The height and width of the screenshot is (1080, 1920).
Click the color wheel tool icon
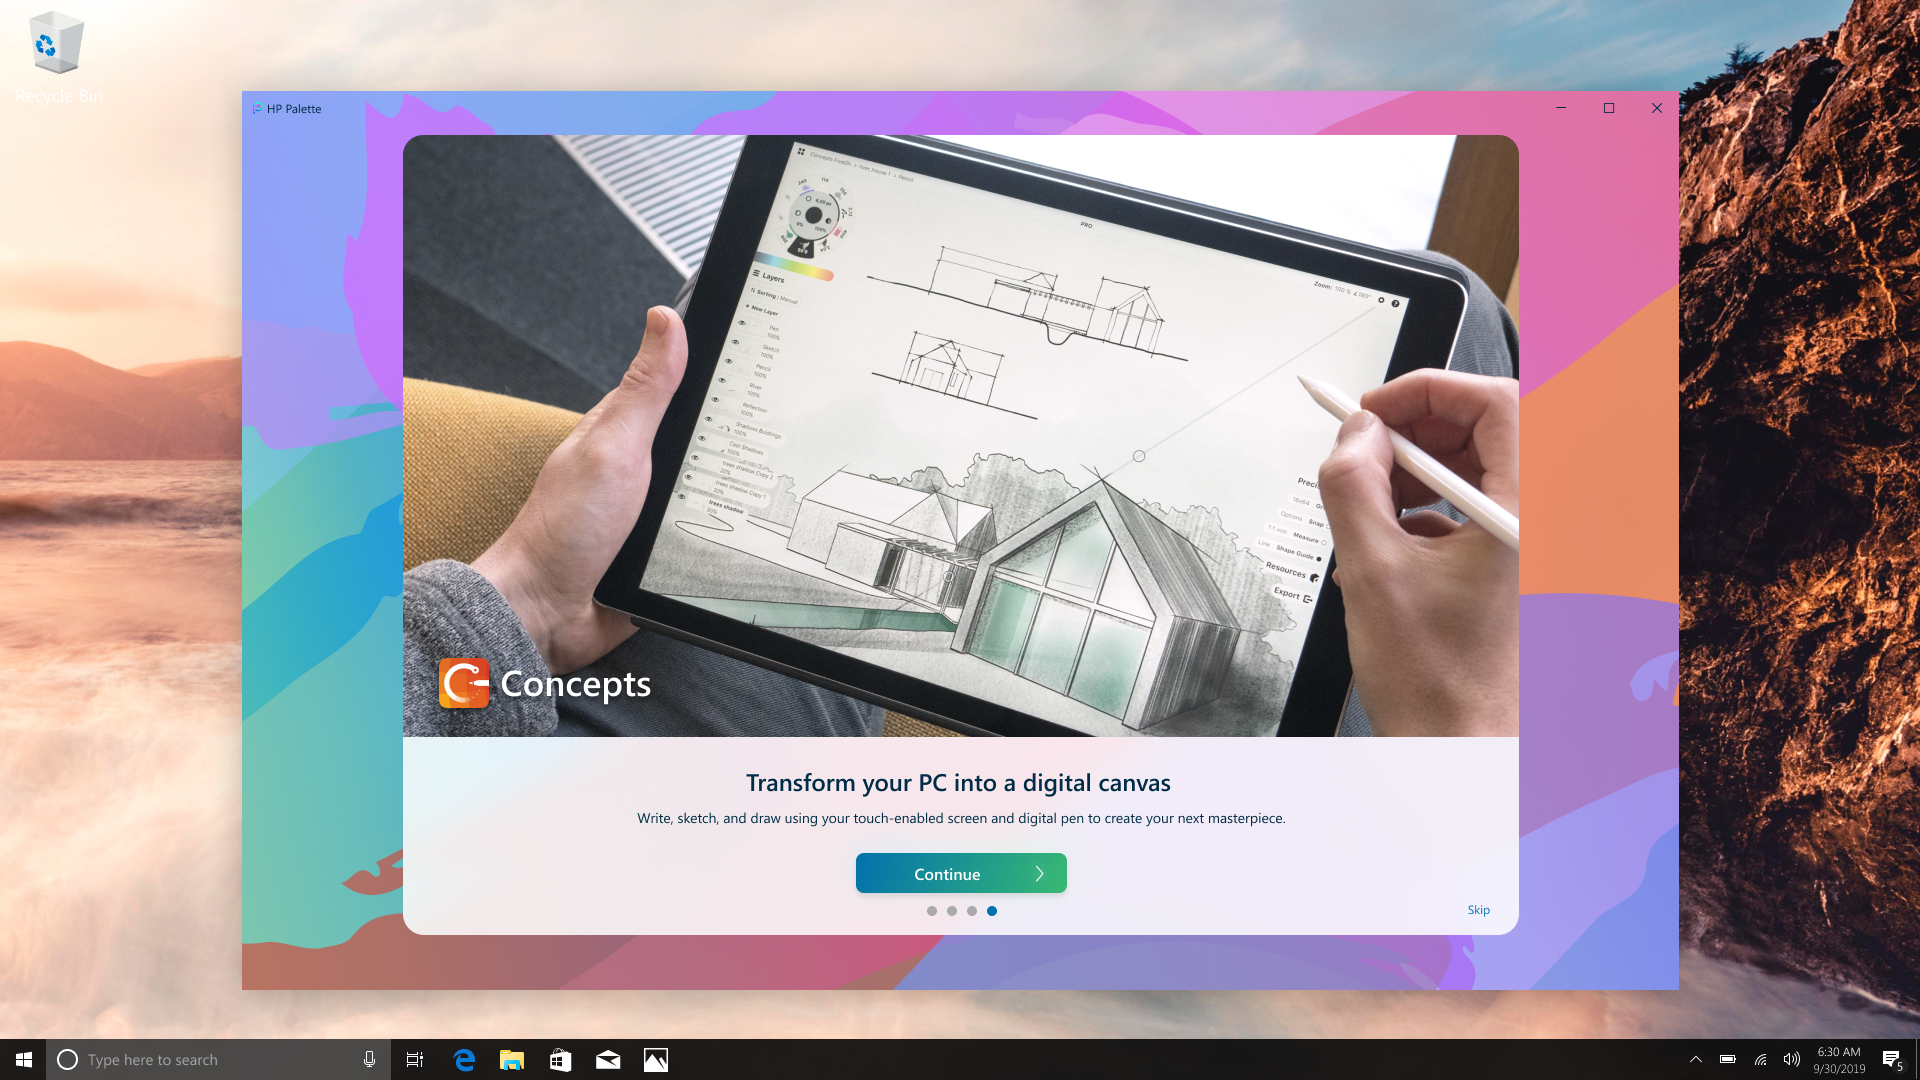(811, 215)
